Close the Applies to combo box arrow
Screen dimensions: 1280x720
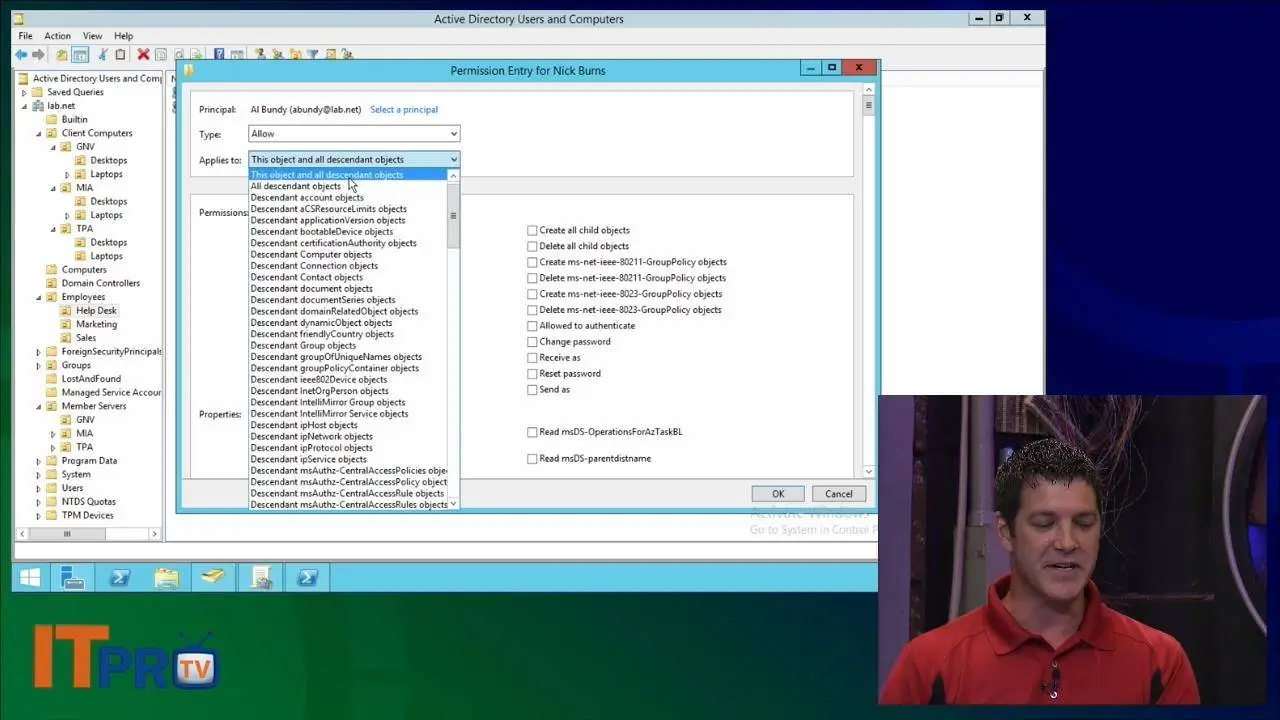(x=453, y=160)
